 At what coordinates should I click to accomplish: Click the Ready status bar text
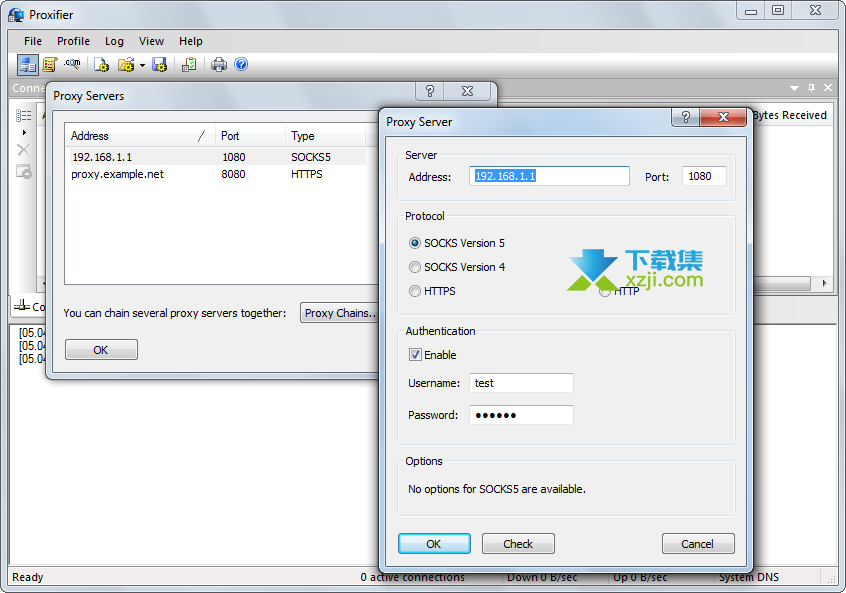[28, 577]
